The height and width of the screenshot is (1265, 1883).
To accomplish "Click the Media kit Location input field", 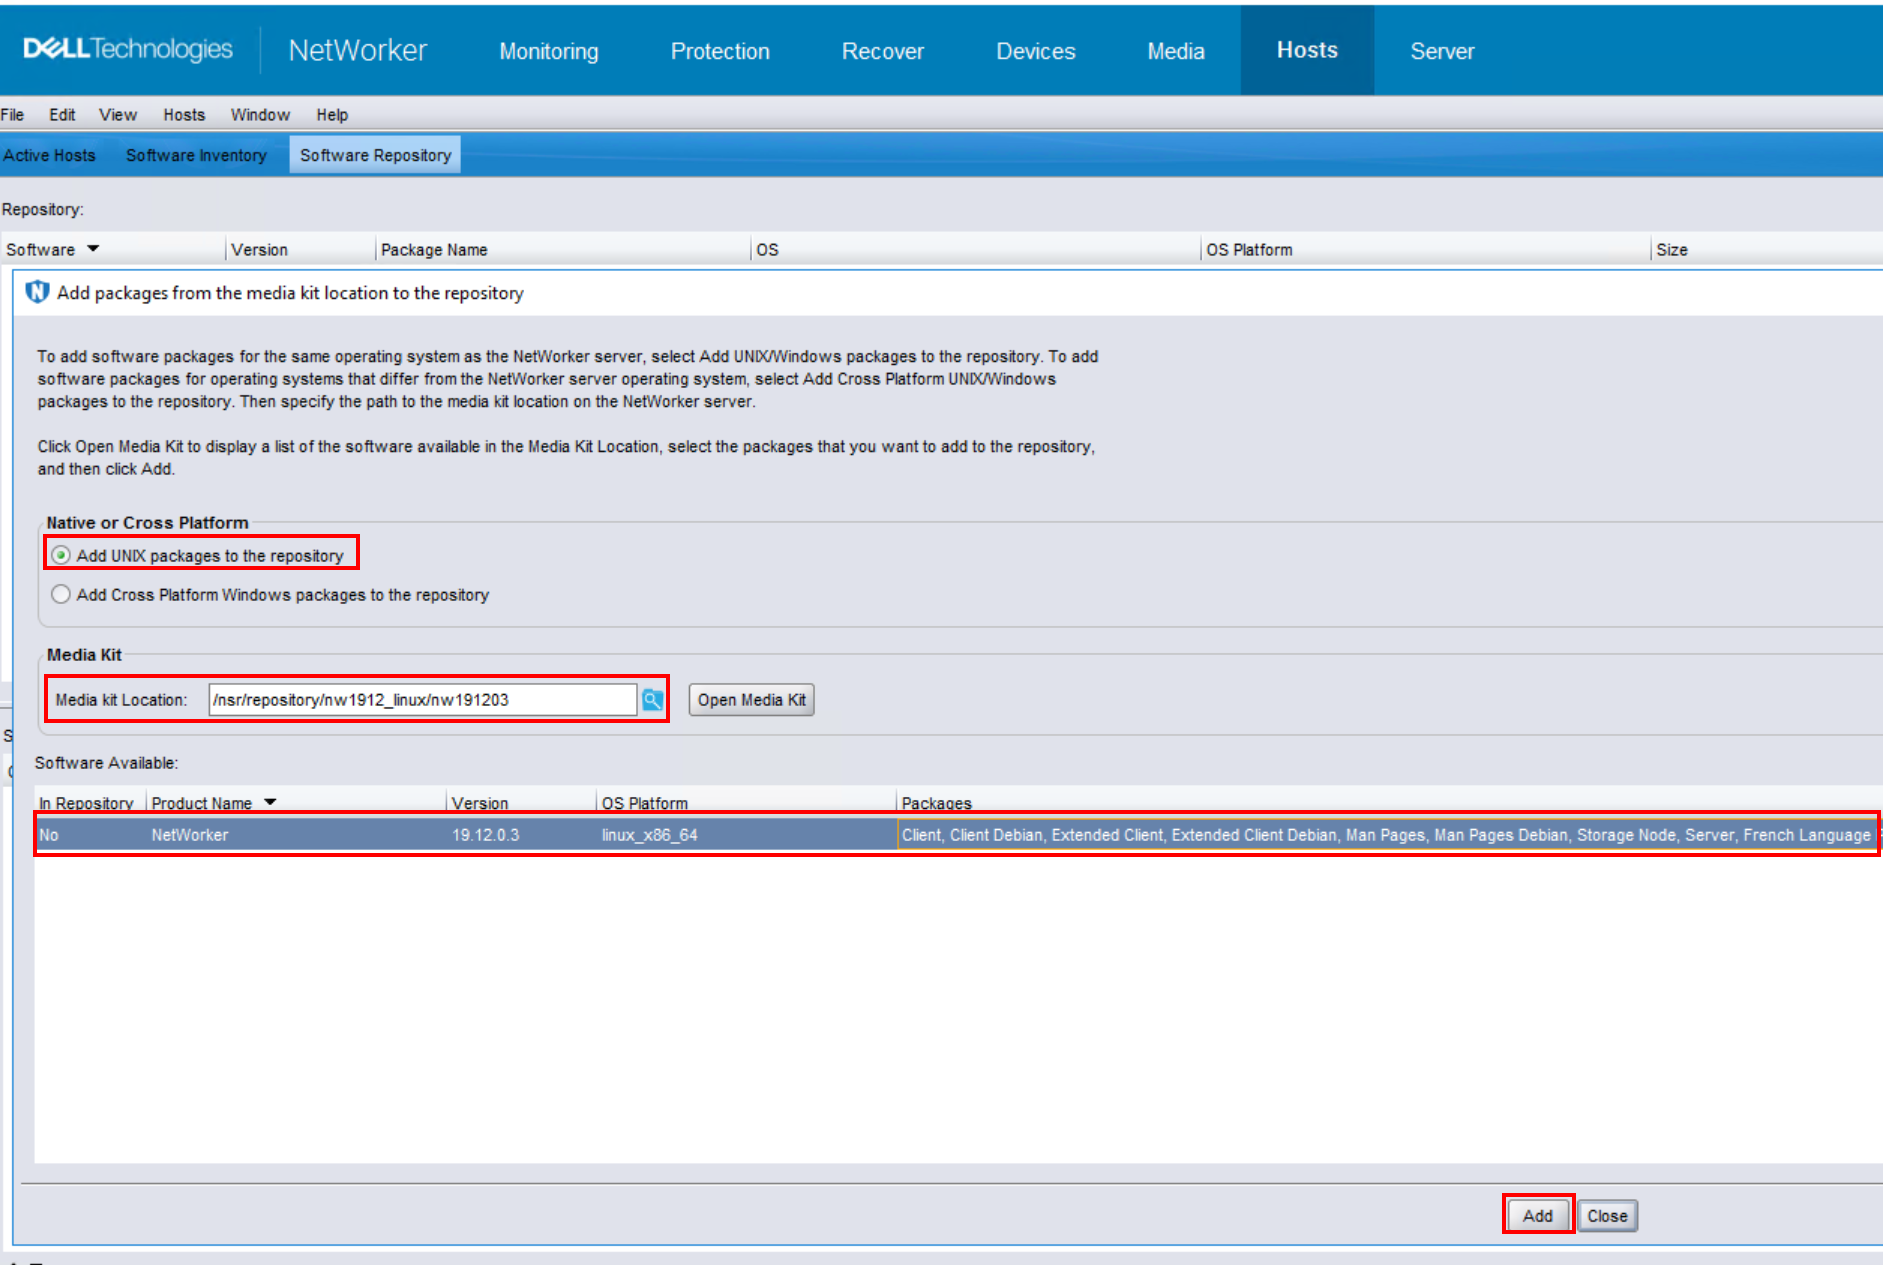I will [423, 700].
